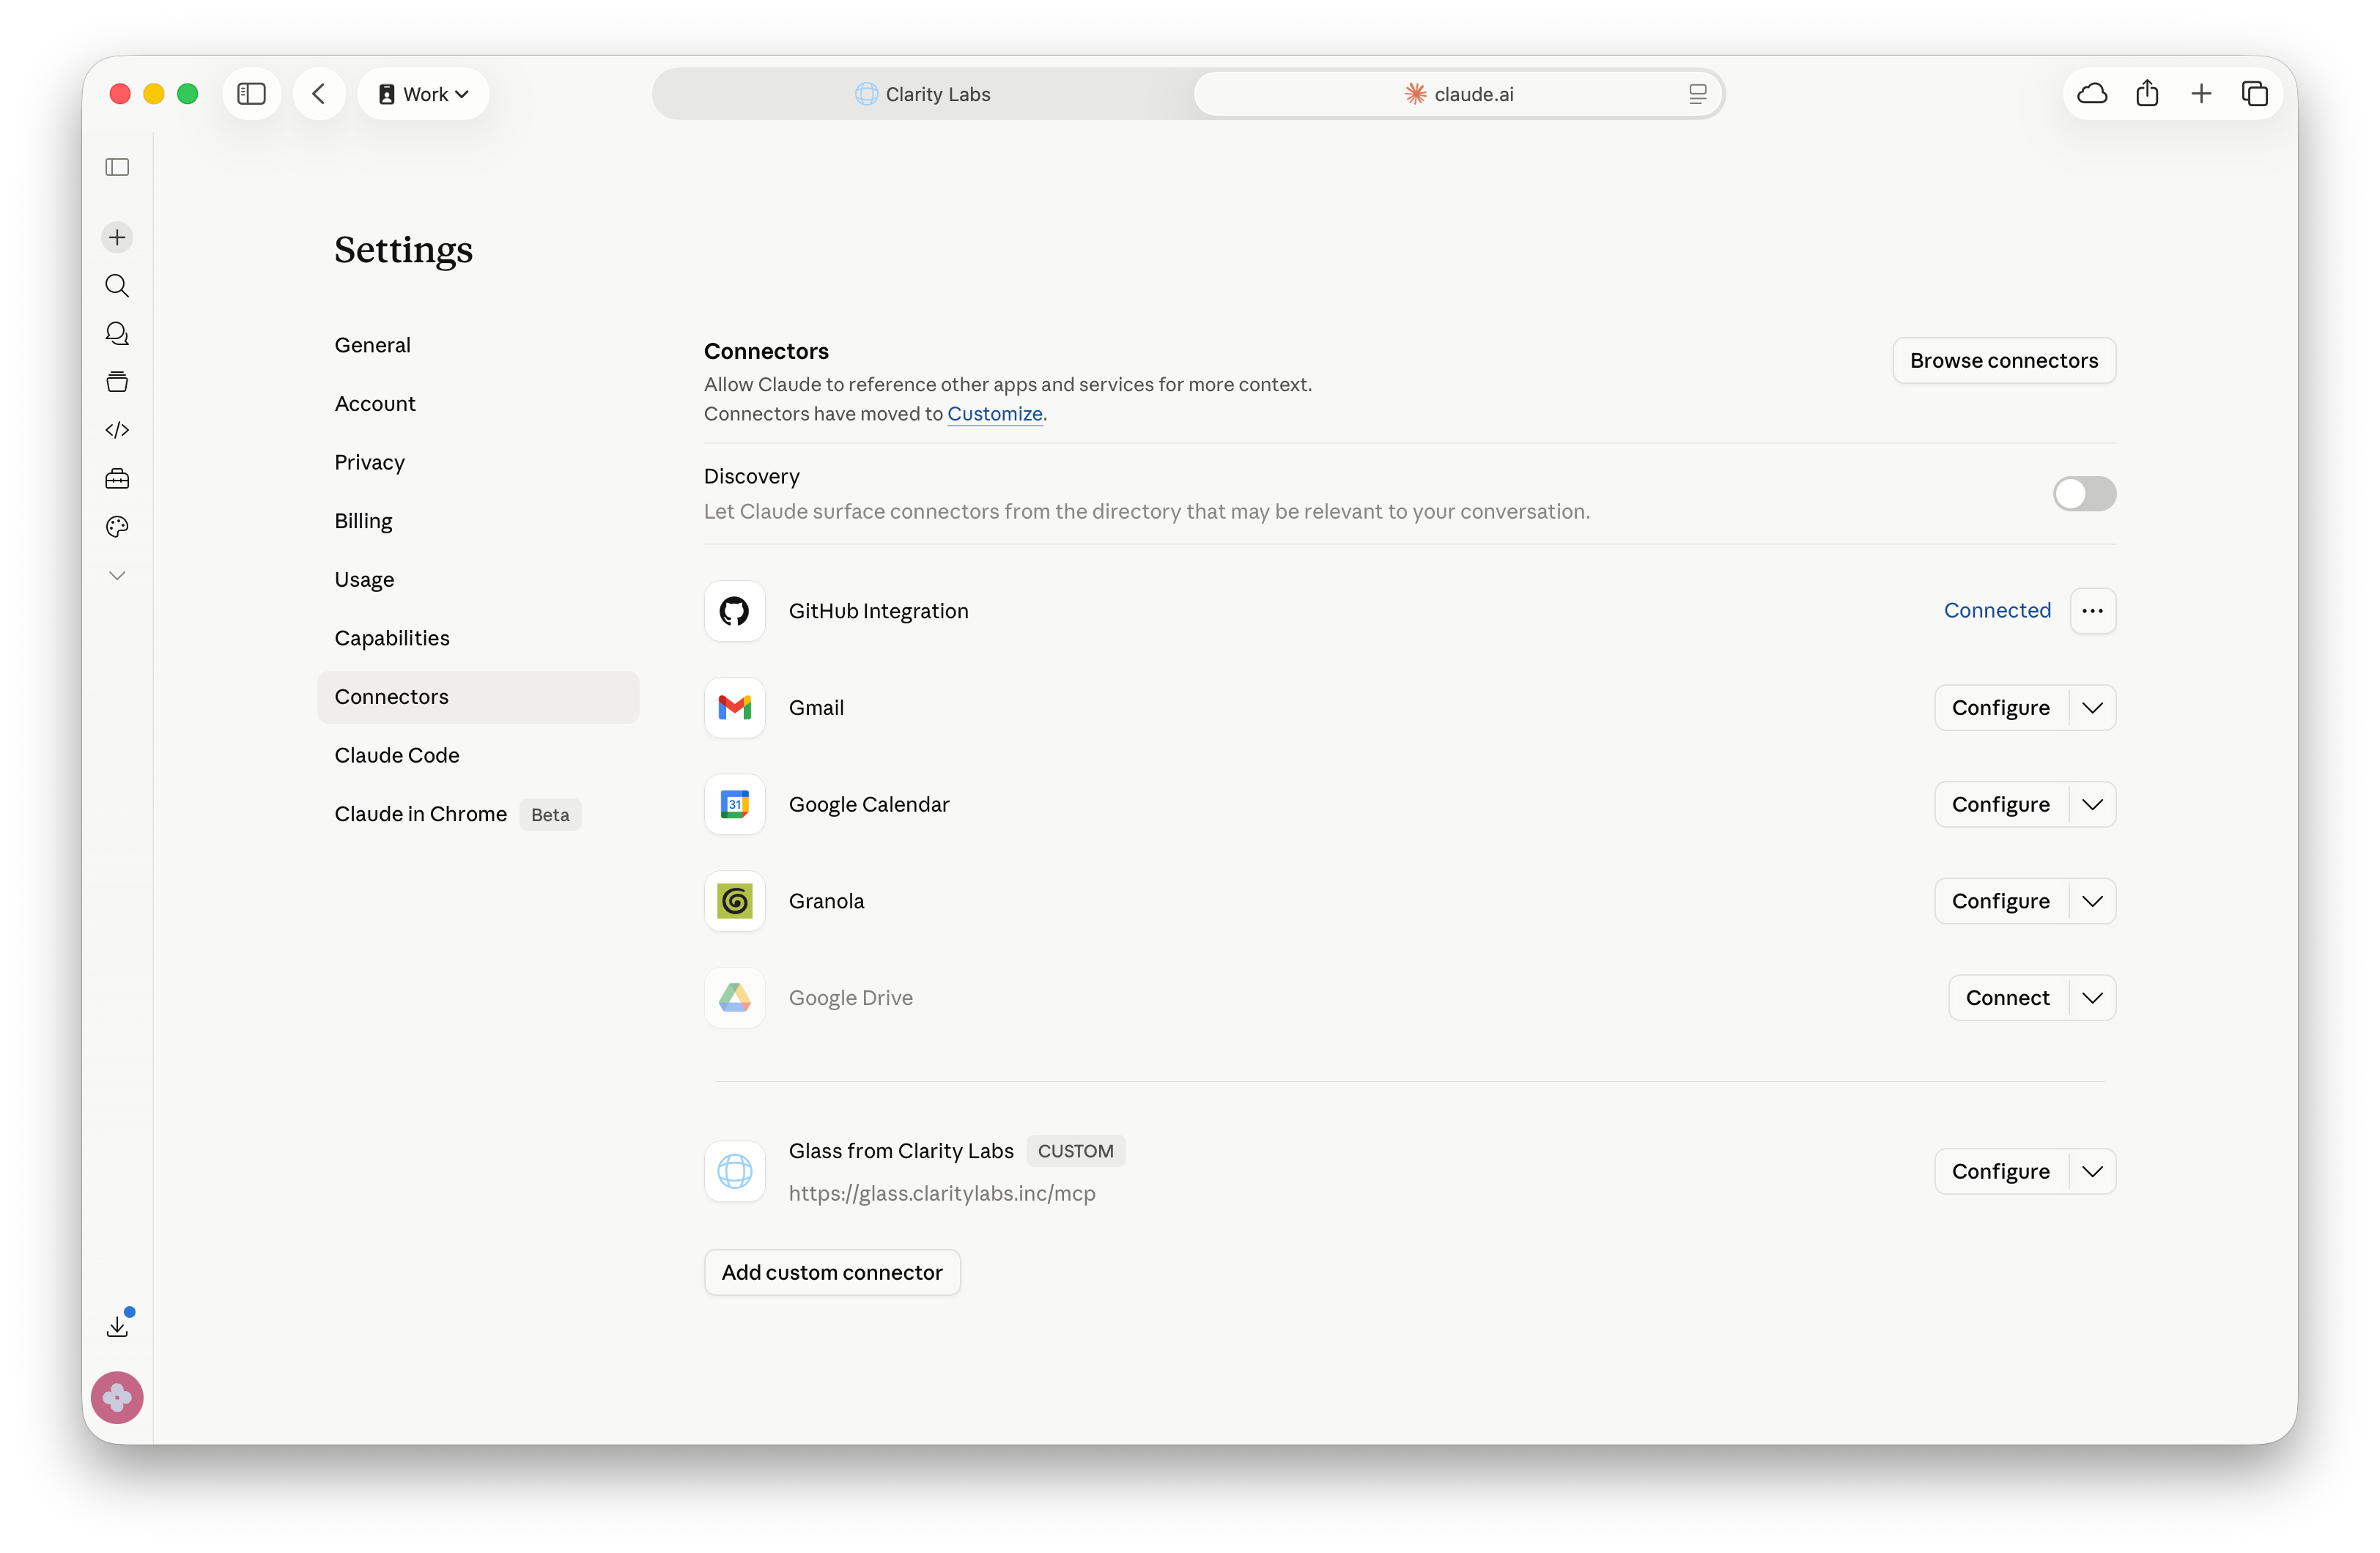Open the Work profile dropdown
Screen dimensions: 2380x1553
point(423,94)
